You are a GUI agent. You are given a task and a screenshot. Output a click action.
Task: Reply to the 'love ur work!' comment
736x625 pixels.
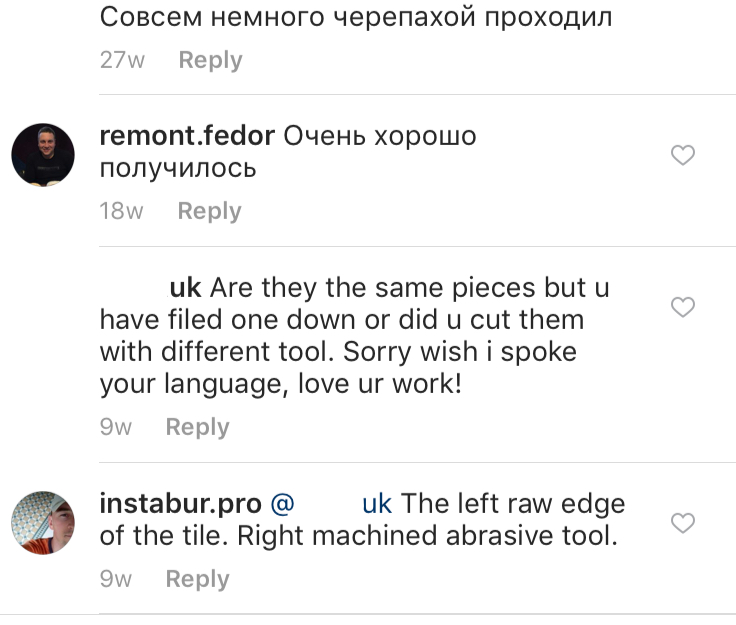[198, 427]
